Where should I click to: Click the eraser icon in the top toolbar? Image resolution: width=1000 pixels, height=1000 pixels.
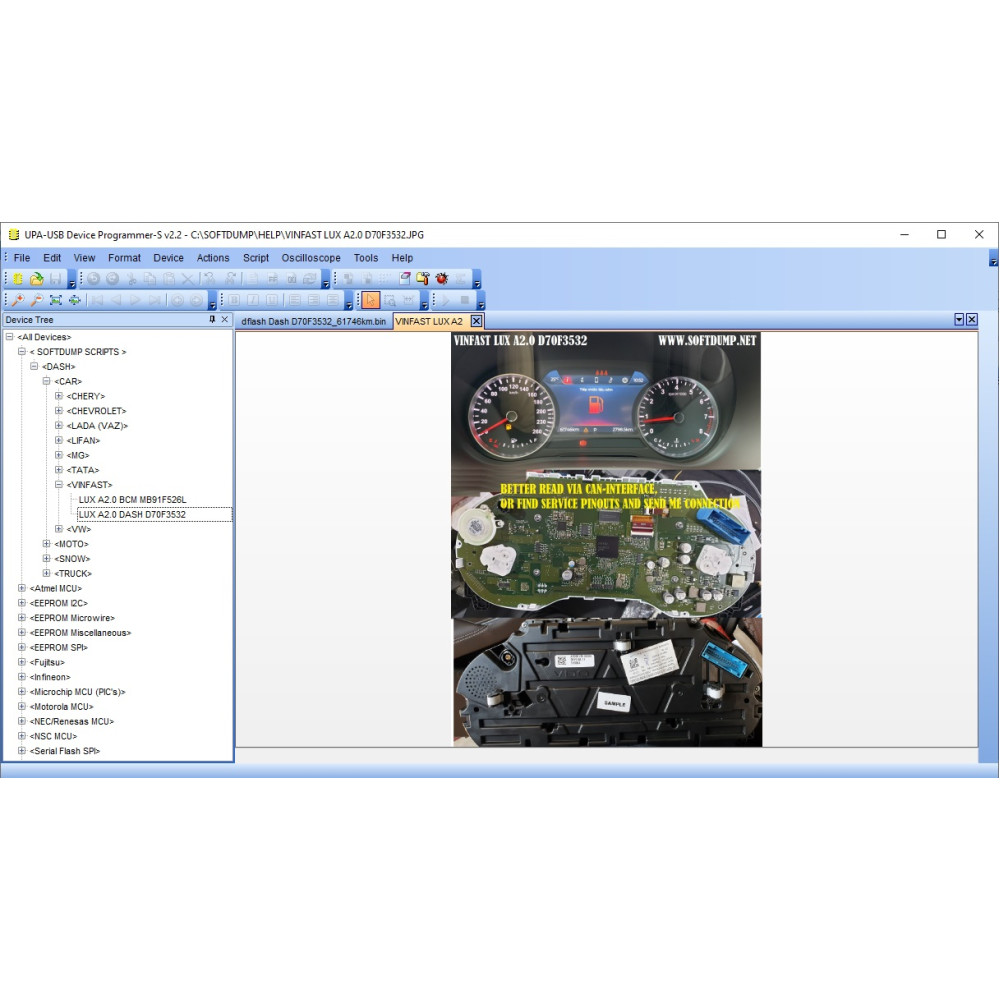[404, 278]
